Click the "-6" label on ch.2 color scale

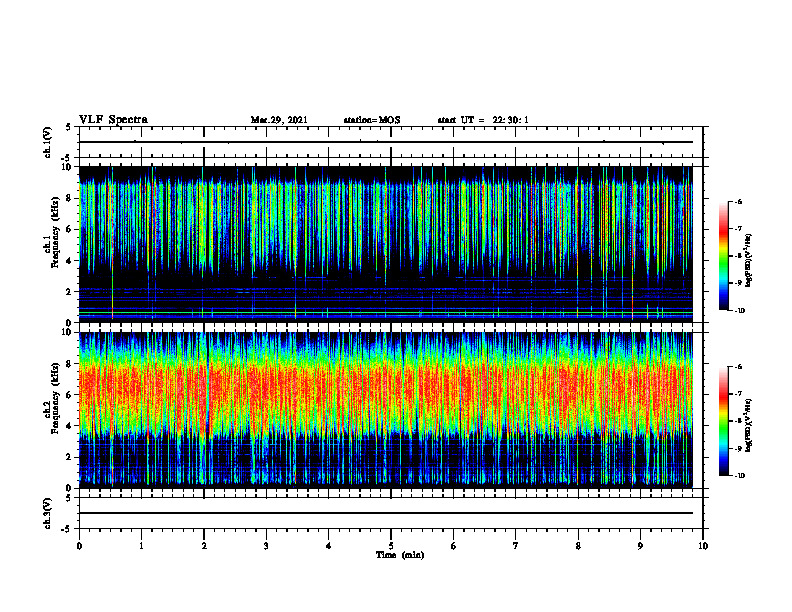coord(738,367)
